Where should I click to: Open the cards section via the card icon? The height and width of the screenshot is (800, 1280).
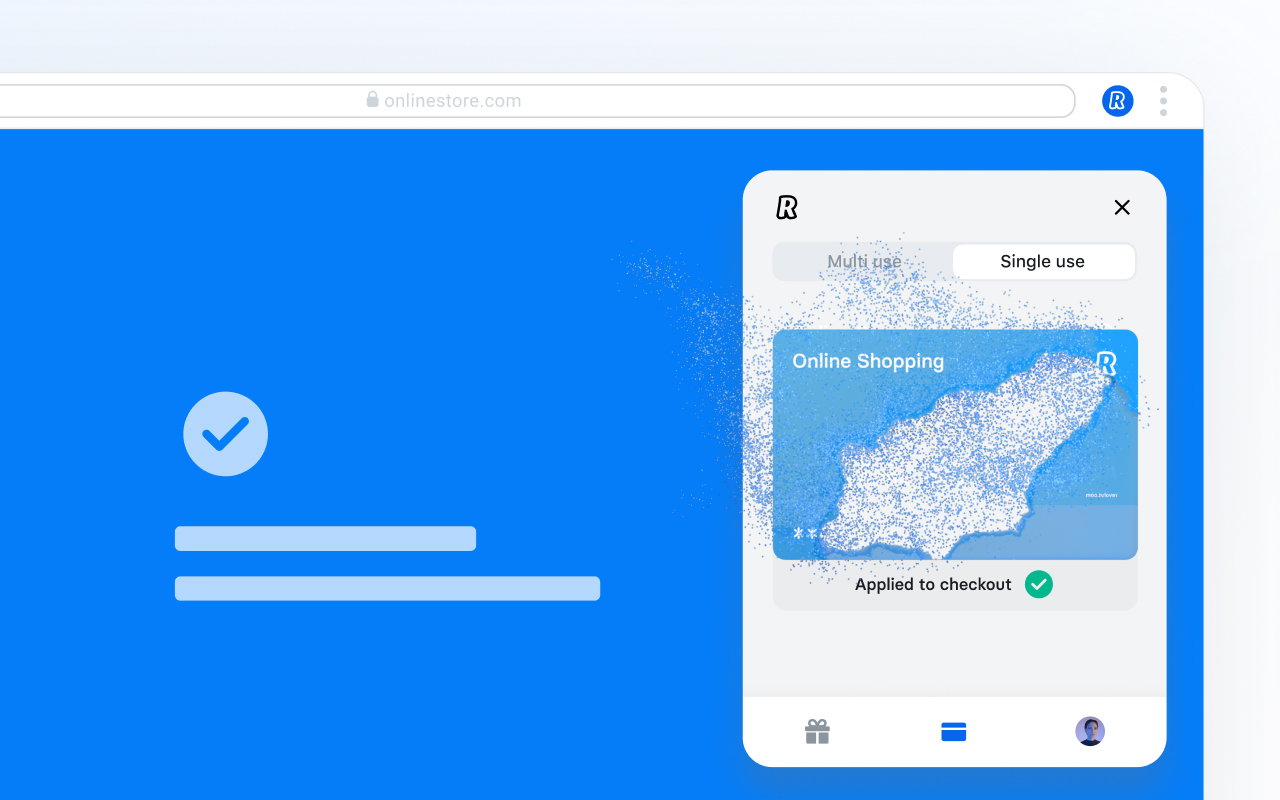[953, 731]
